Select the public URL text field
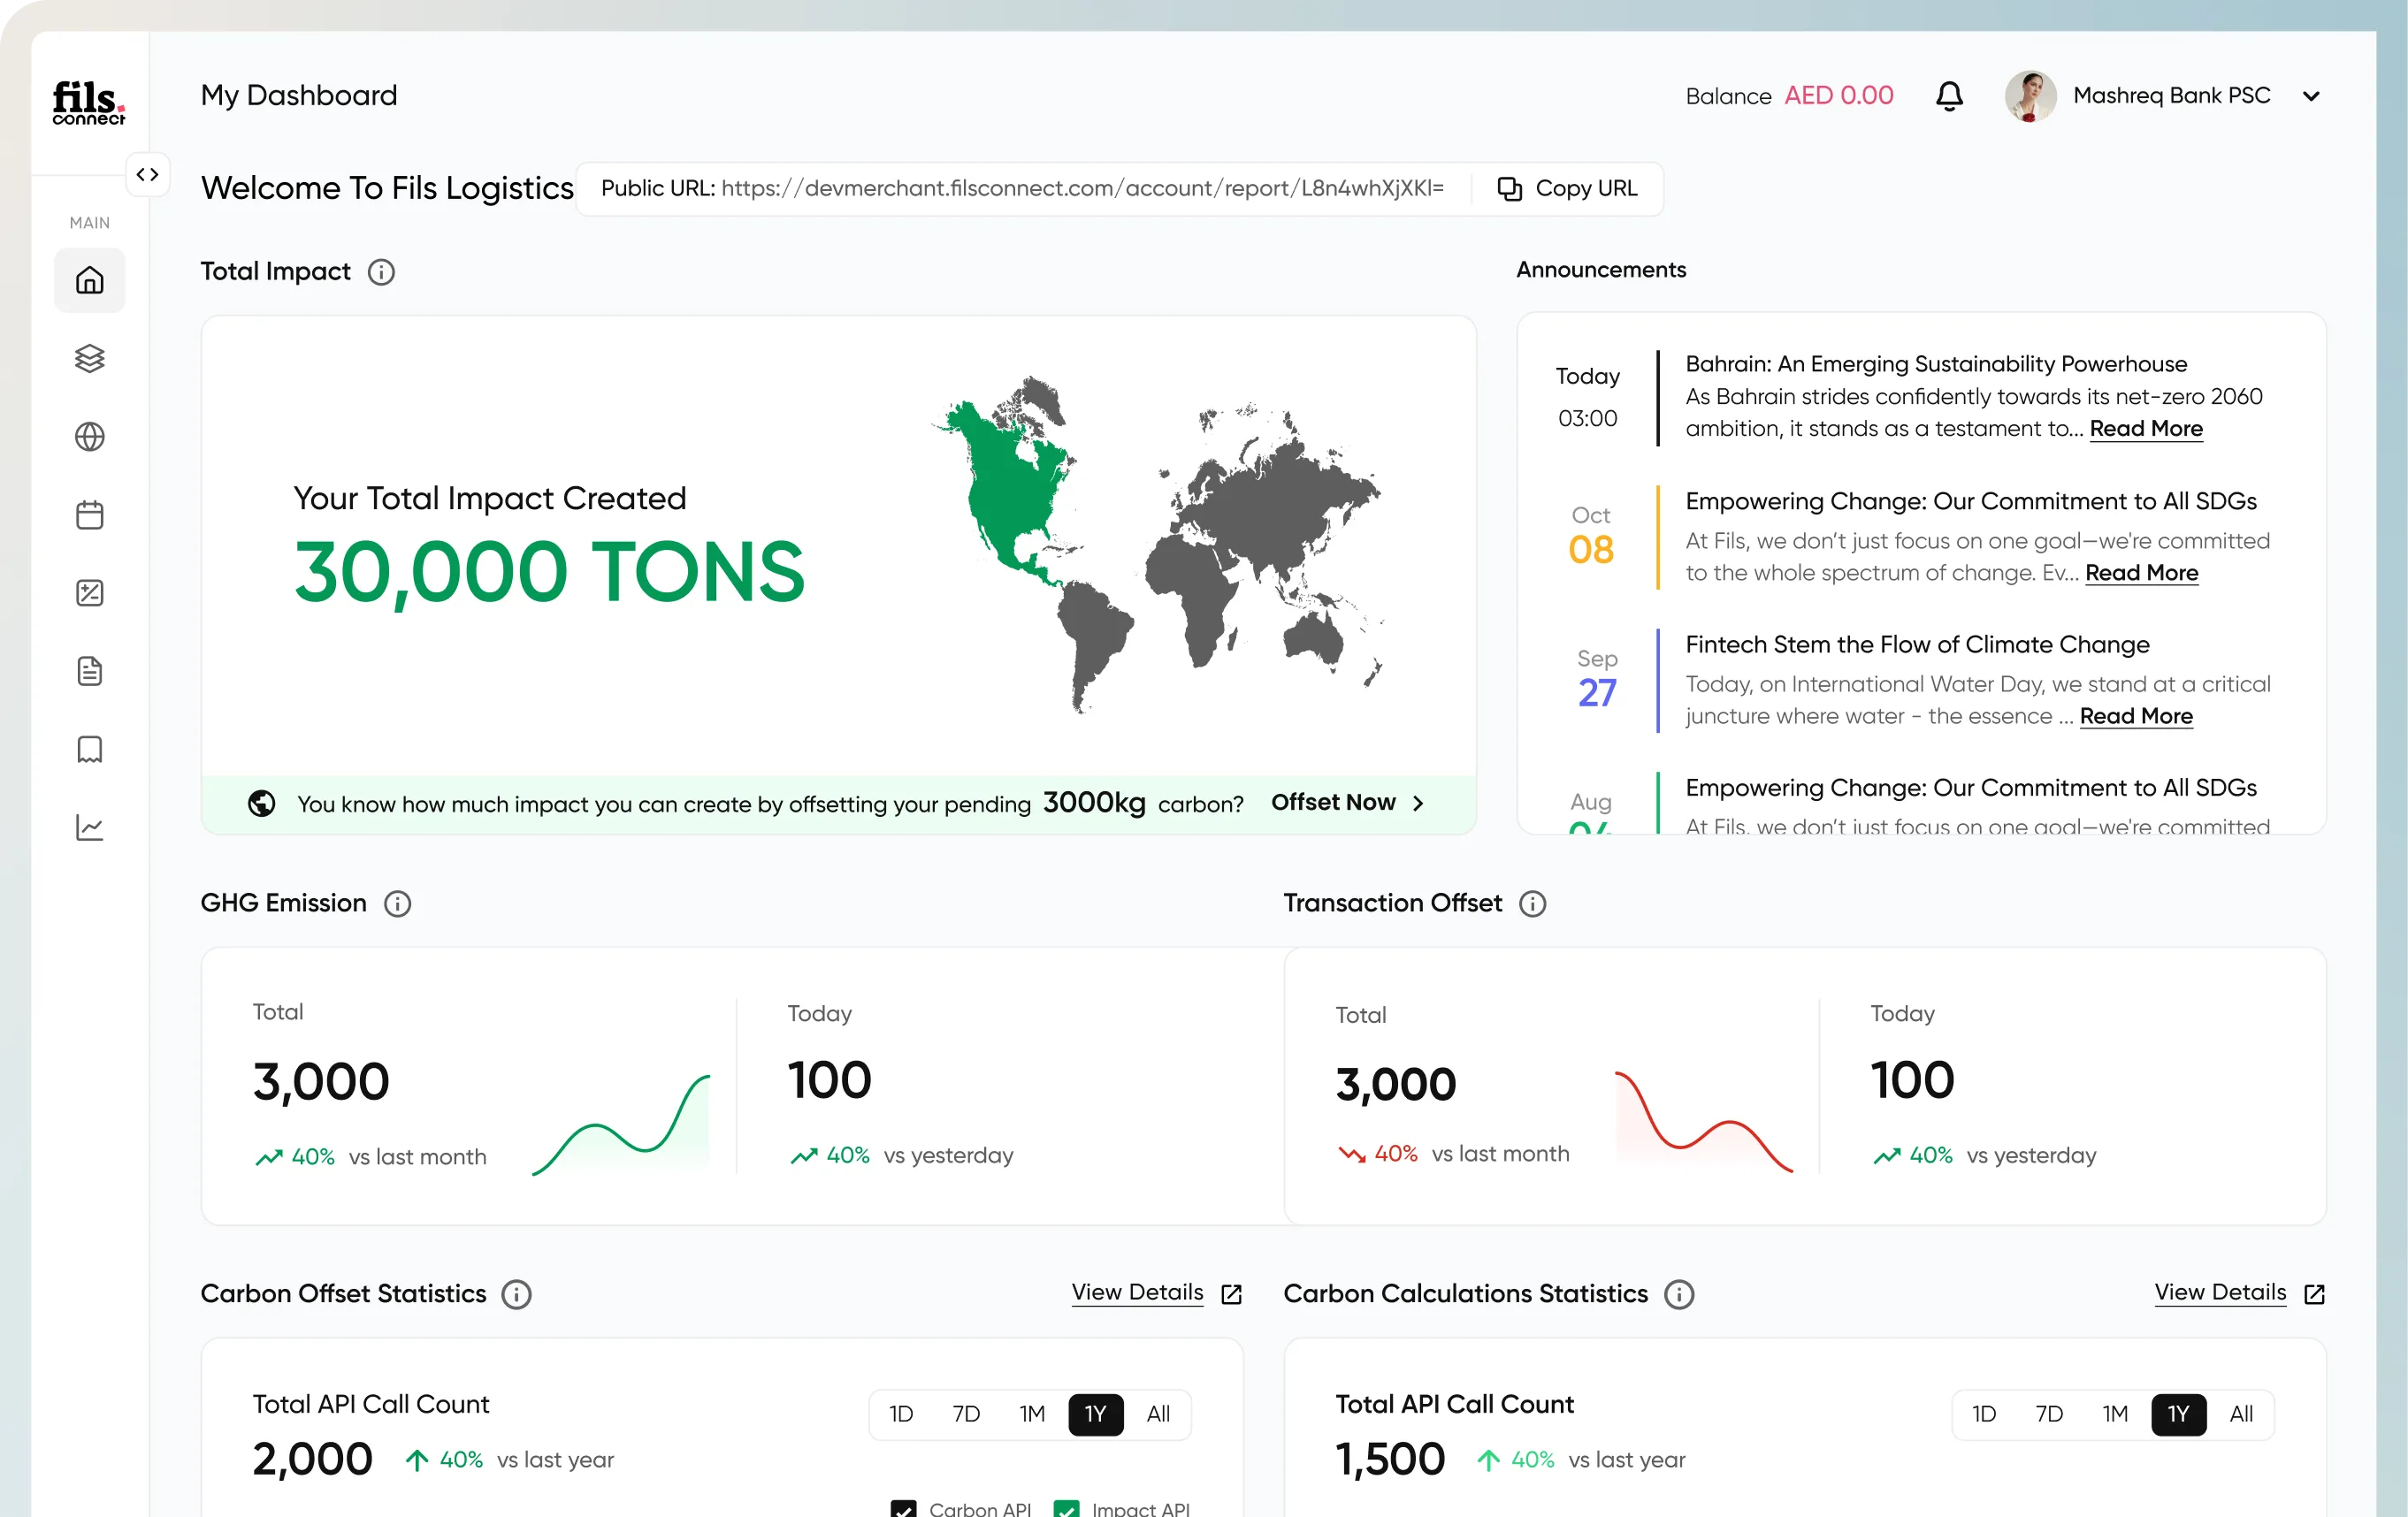This screenshot has height=1517, width=2408. pyautogui.click(x=1022, y=188)
